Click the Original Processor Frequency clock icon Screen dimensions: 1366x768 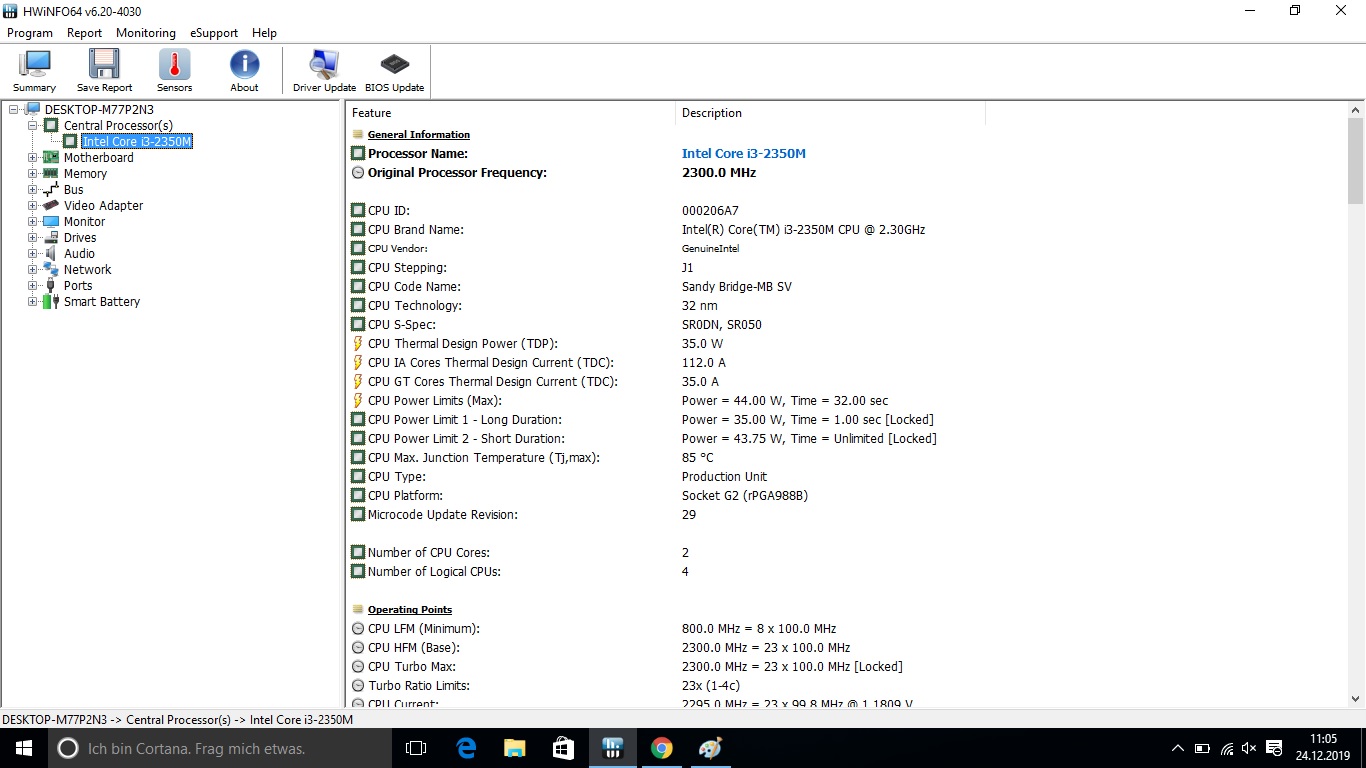tap(358, 172)
